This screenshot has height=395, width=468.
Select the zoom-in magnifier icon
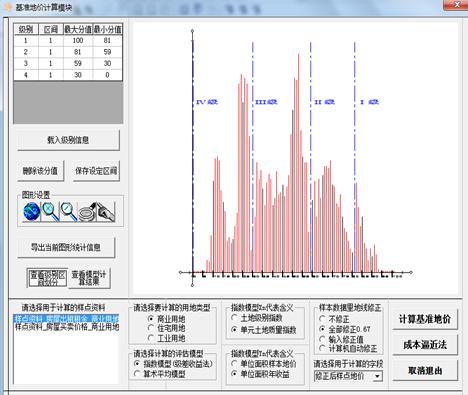(x=50, y=212)
